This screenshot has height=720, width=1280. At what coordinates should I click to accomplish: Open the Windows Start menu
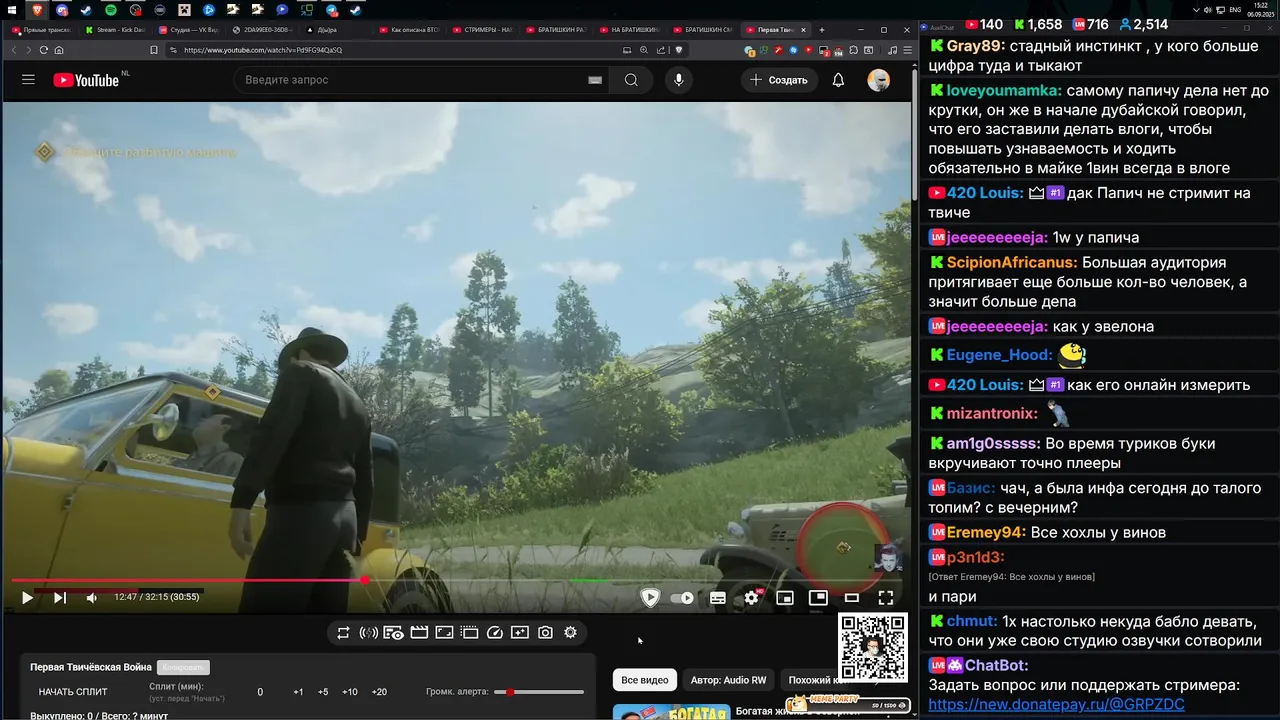[12, 10]
